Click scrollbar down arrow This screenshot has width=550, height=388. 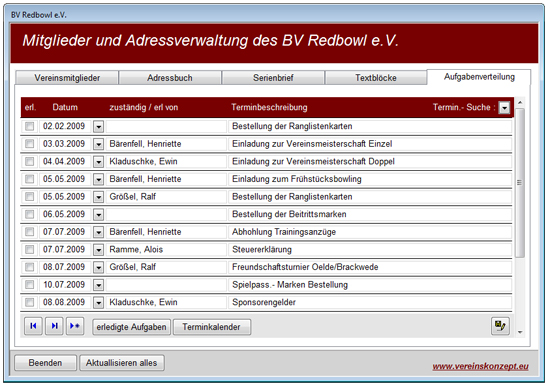520,332
